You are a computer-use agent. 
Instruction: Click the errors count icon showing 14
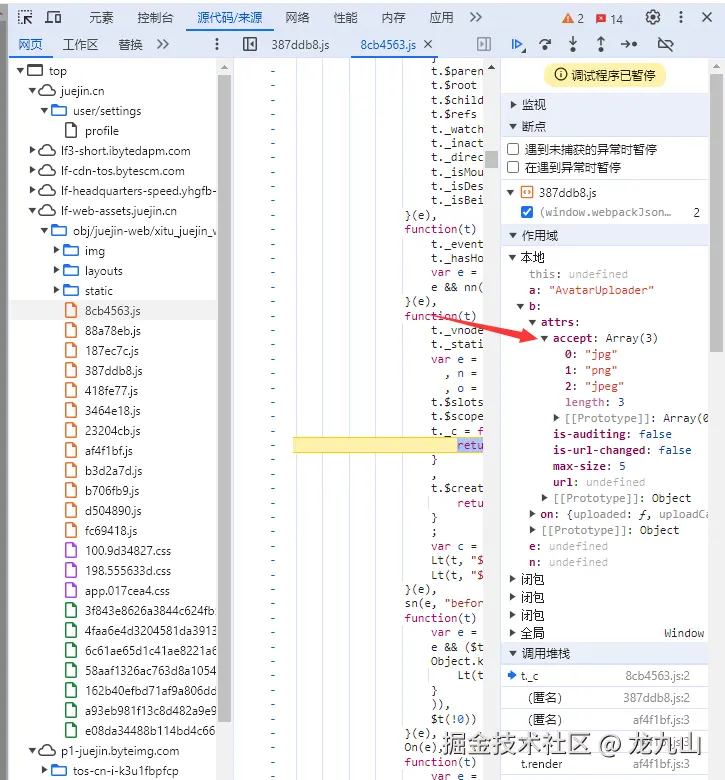610,19
